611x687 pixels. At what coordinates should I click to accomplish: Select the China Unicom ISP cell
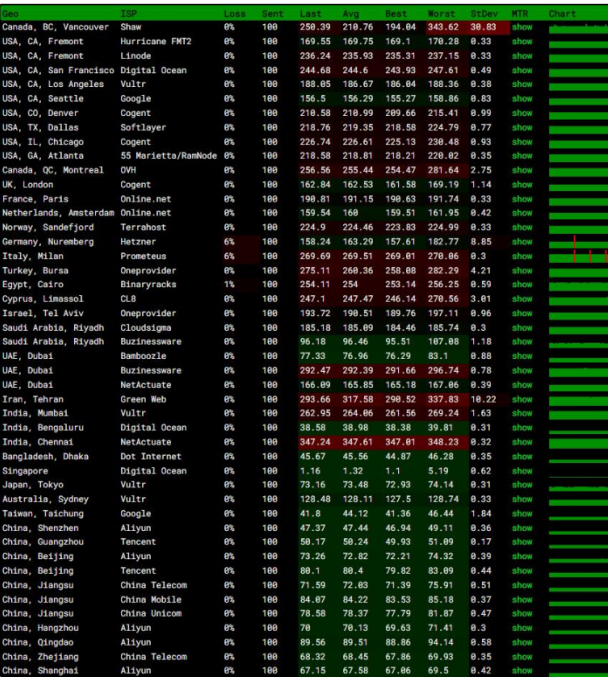click(151, 614)
